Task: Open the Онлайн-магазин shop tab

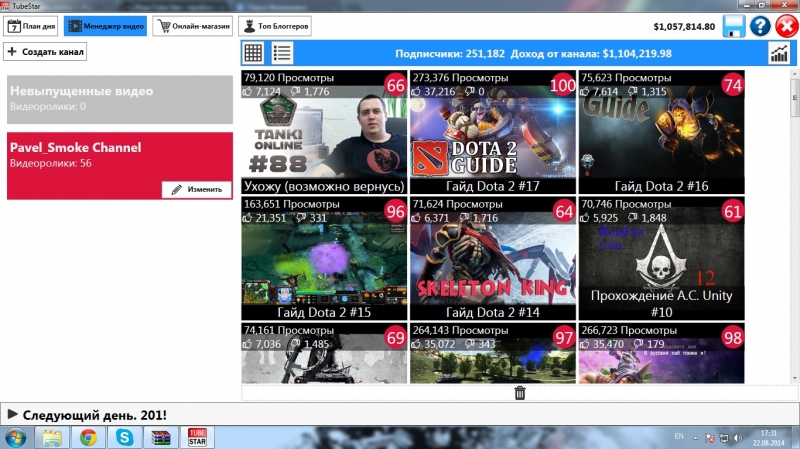Action: (x=193, y=26)
